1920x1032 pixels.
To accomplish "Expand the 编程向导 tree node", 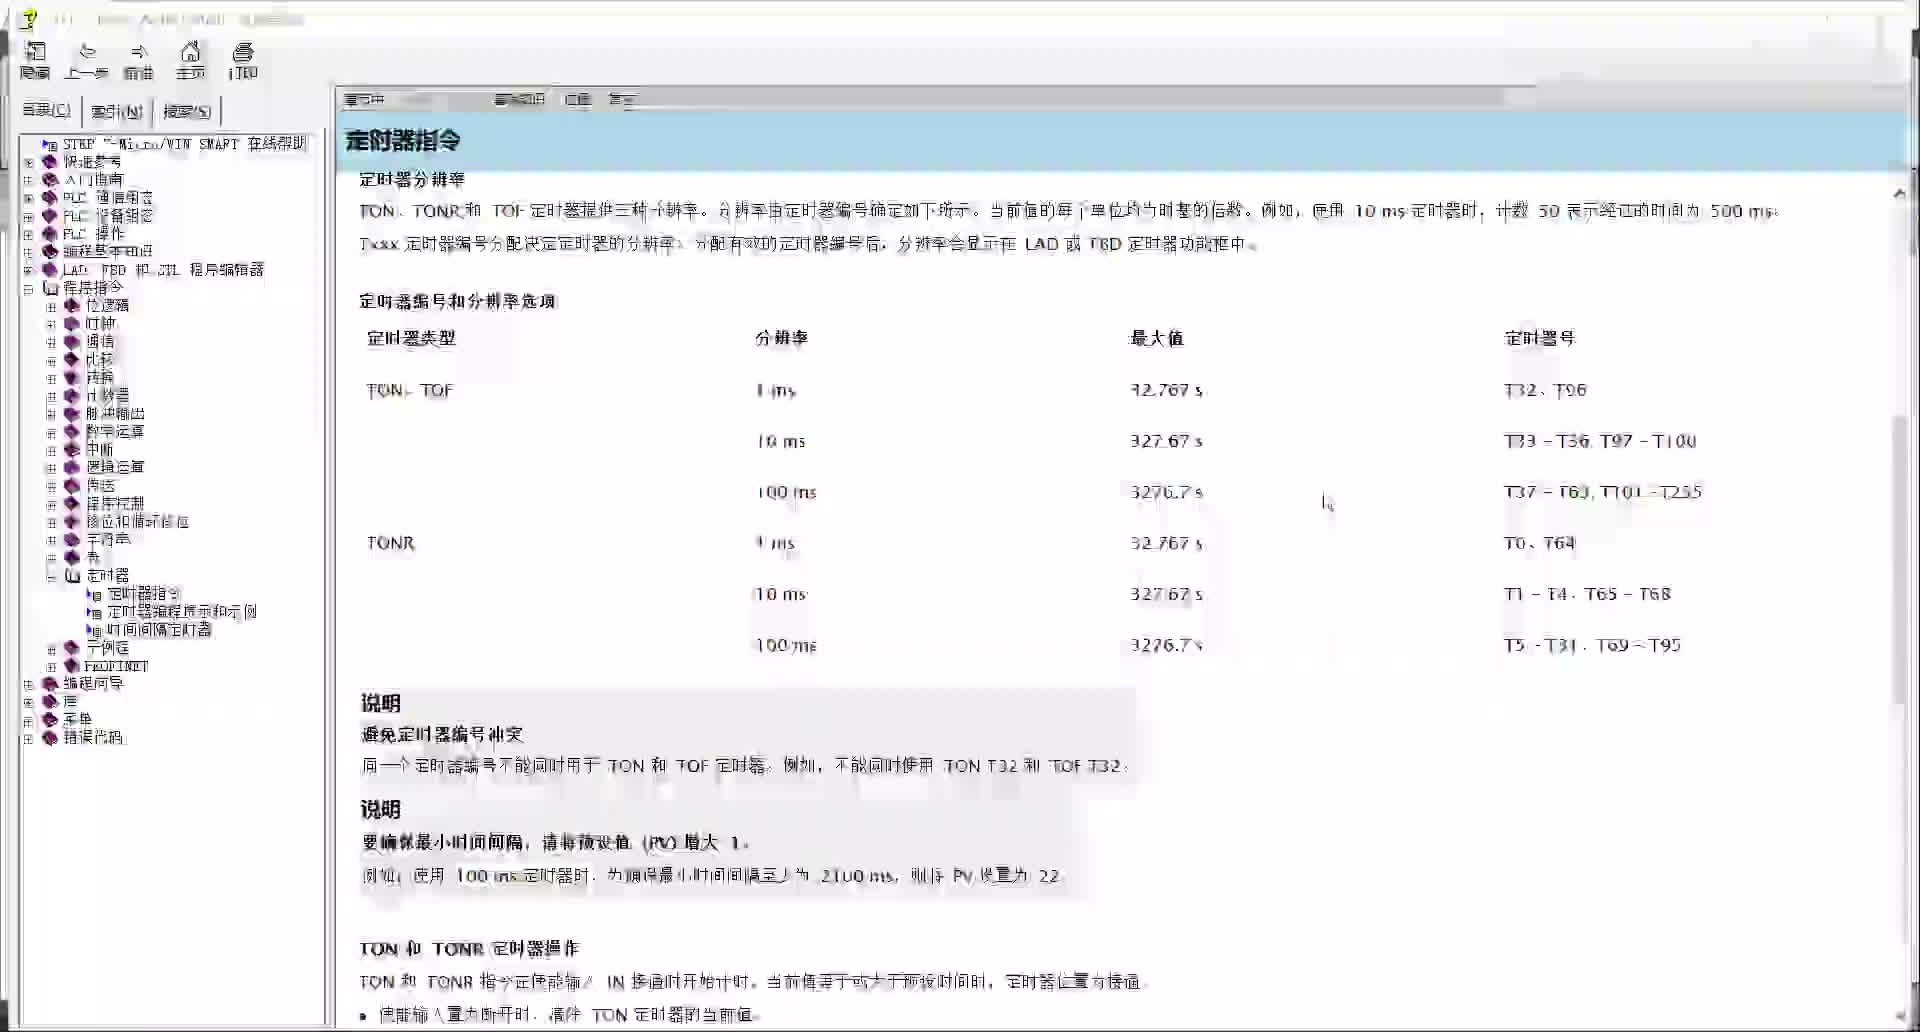I will [x=29, y=684].
